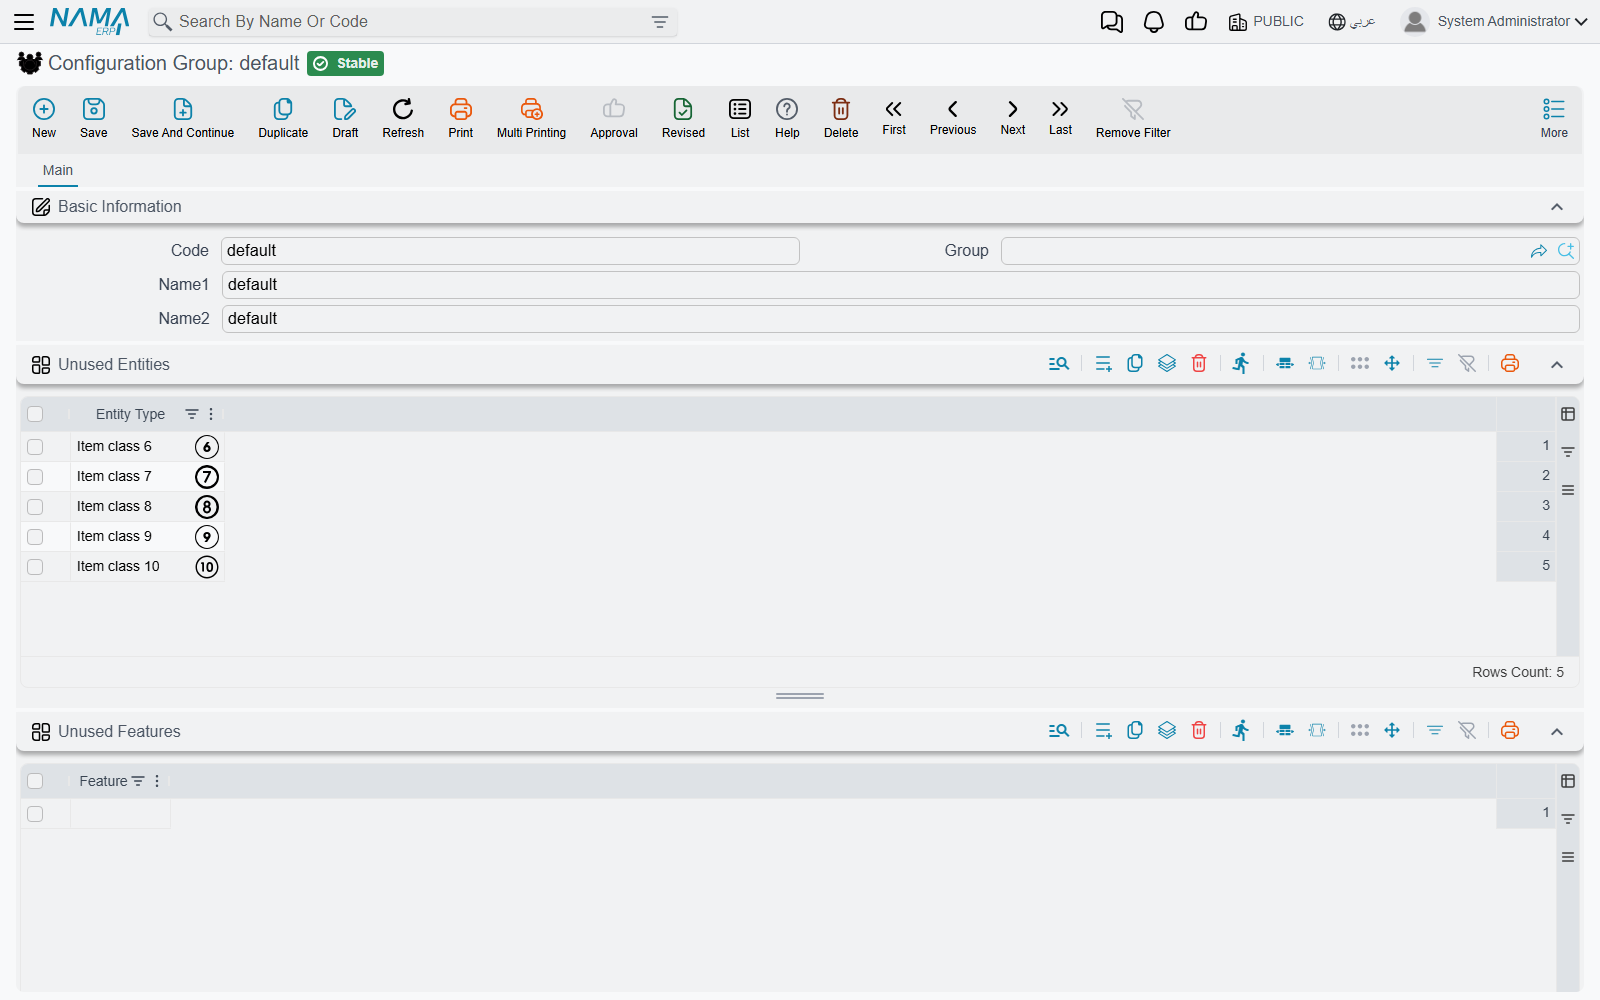Click the layers icon in Unused Features toolbar

pos(1167,731)
